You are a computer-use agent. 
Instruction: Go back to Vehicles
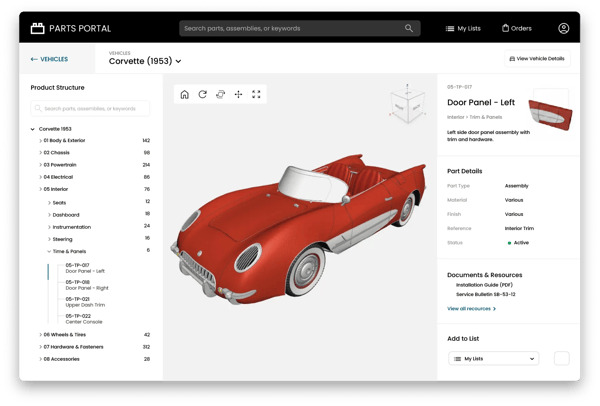[x=49, y=59]
